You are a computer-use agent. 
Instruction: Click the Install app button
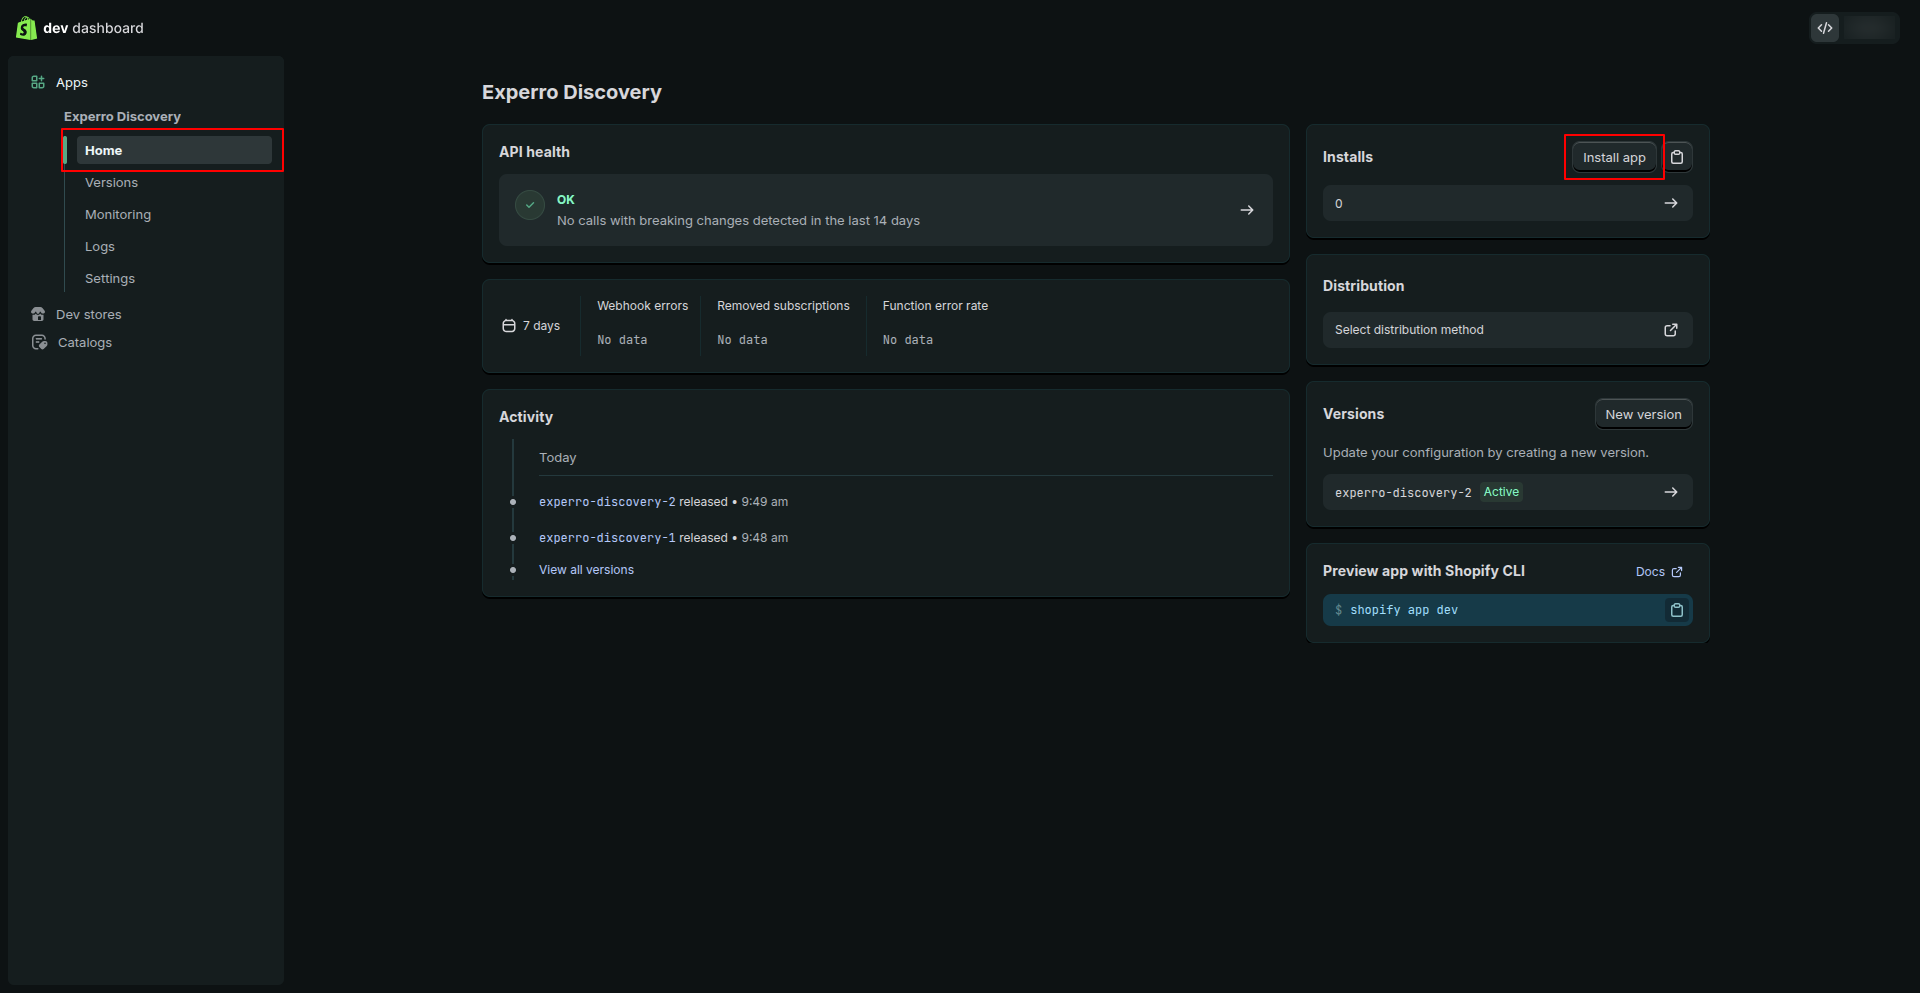(x=1614, y=157)
